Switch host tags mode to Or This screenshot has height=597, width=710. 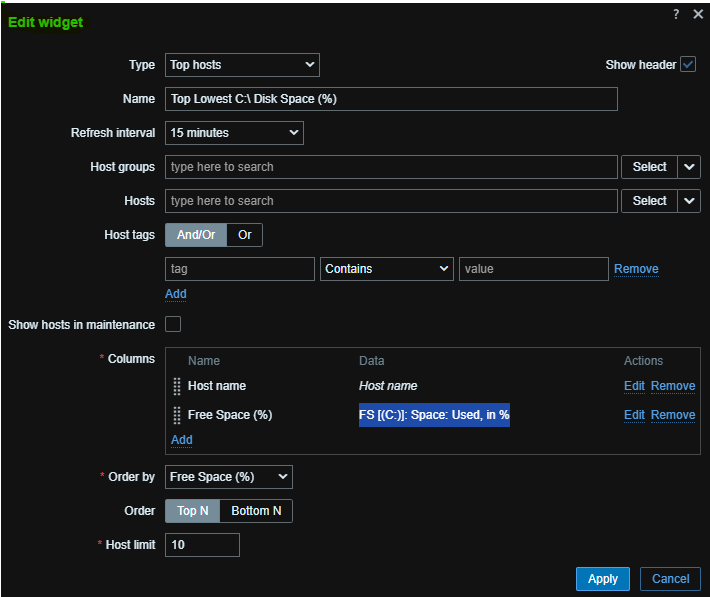[x=245, y=235]
